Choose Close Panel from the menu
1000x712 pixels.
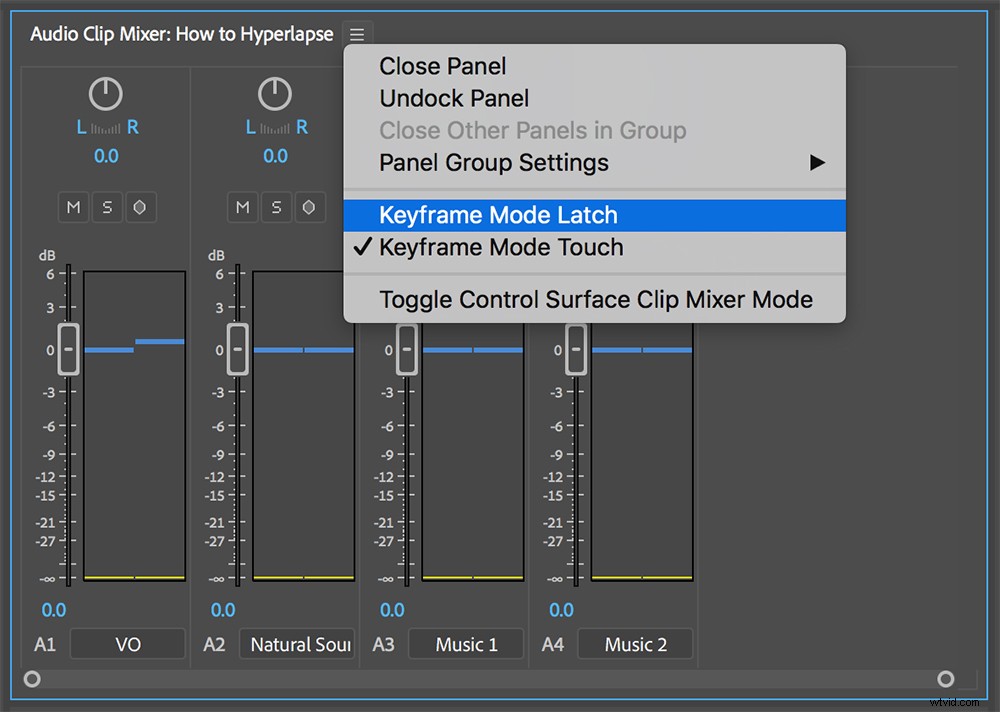442,66
